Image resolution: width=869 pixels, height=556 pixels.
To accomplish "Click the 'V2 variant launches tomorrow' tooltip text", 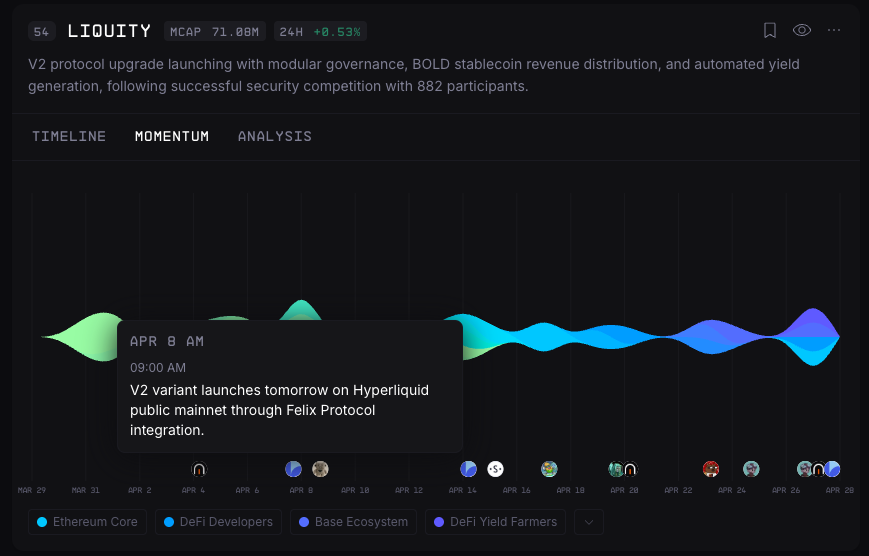I will [279, 410].
